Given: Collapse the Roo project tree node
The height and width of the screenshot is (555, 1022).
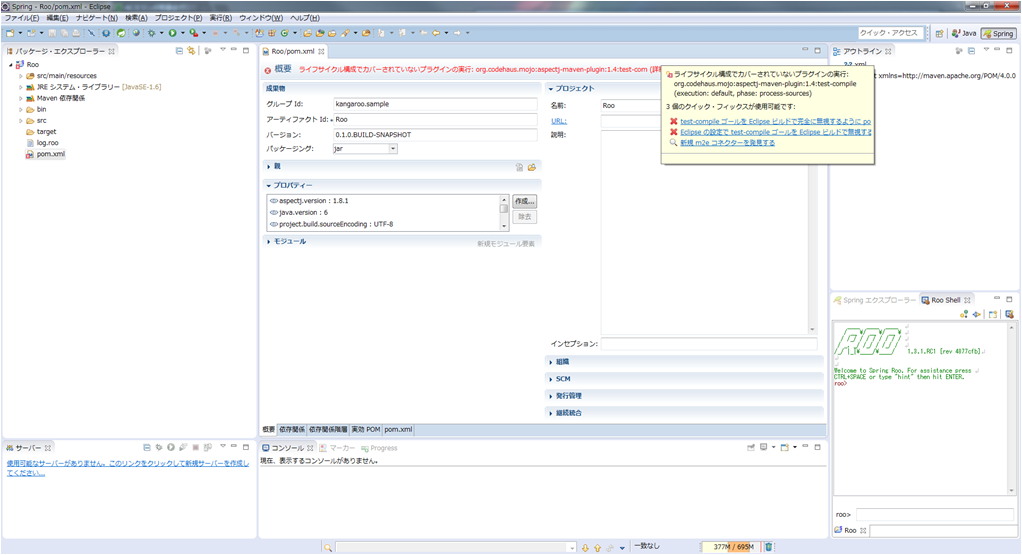Looking at the screenshot, I should [10, 64].
